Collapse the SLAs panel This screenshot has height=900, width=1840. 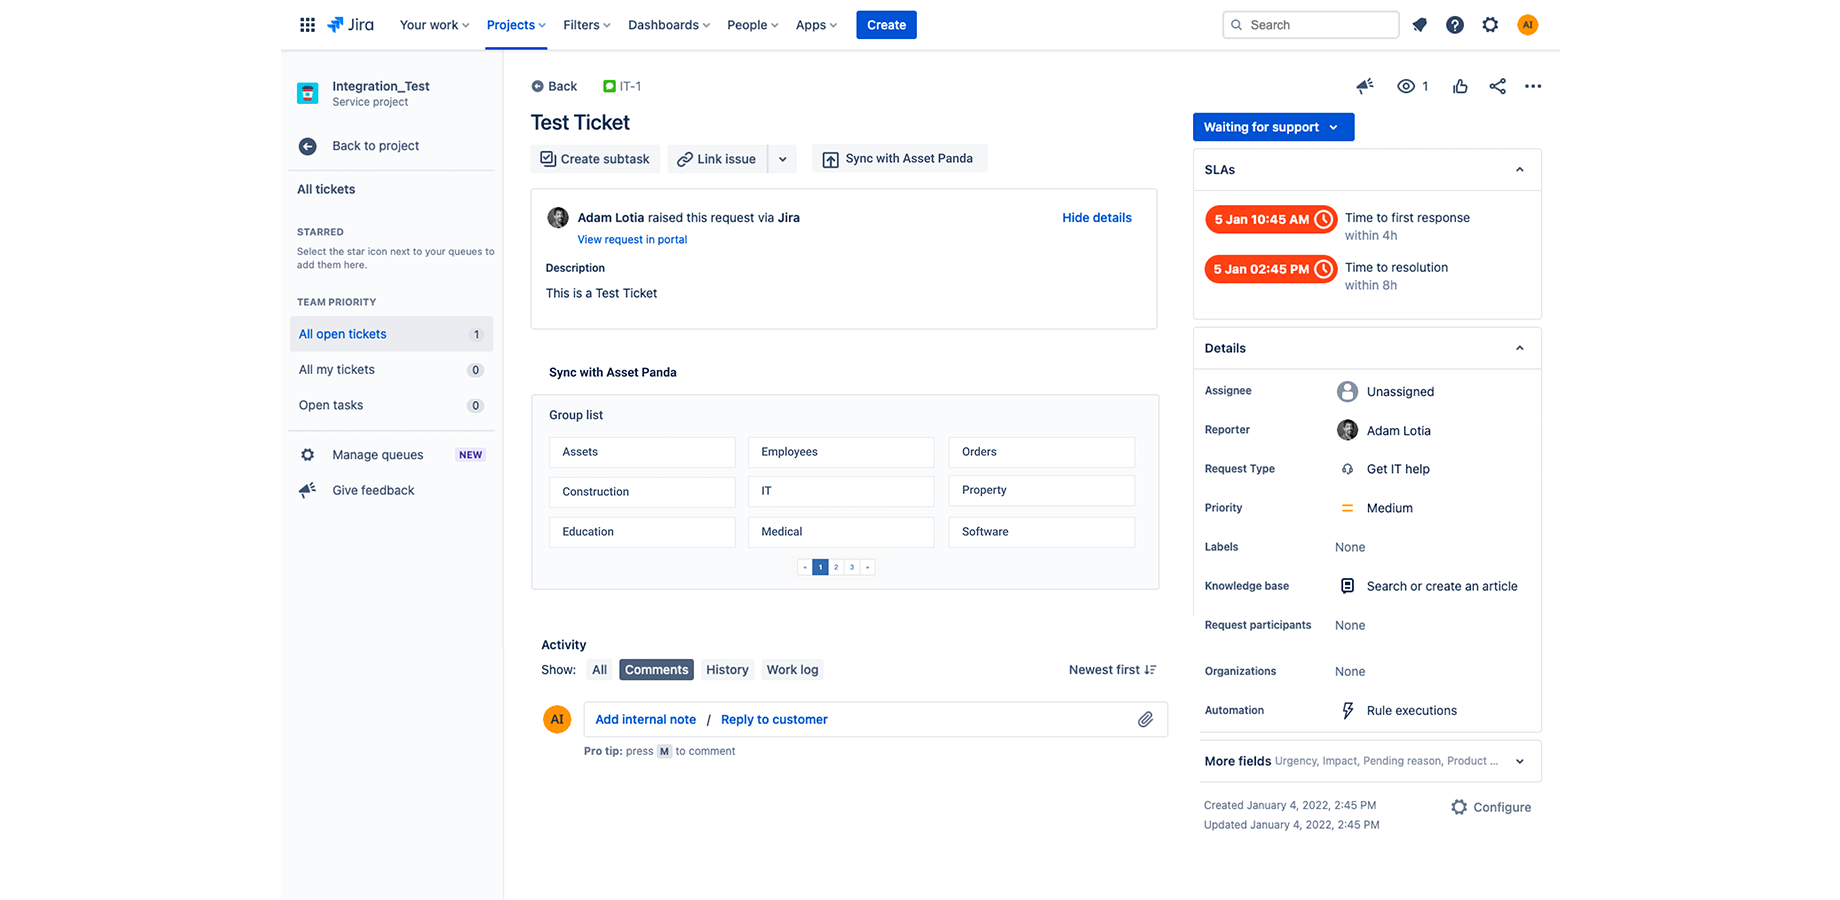point(1519,170)
